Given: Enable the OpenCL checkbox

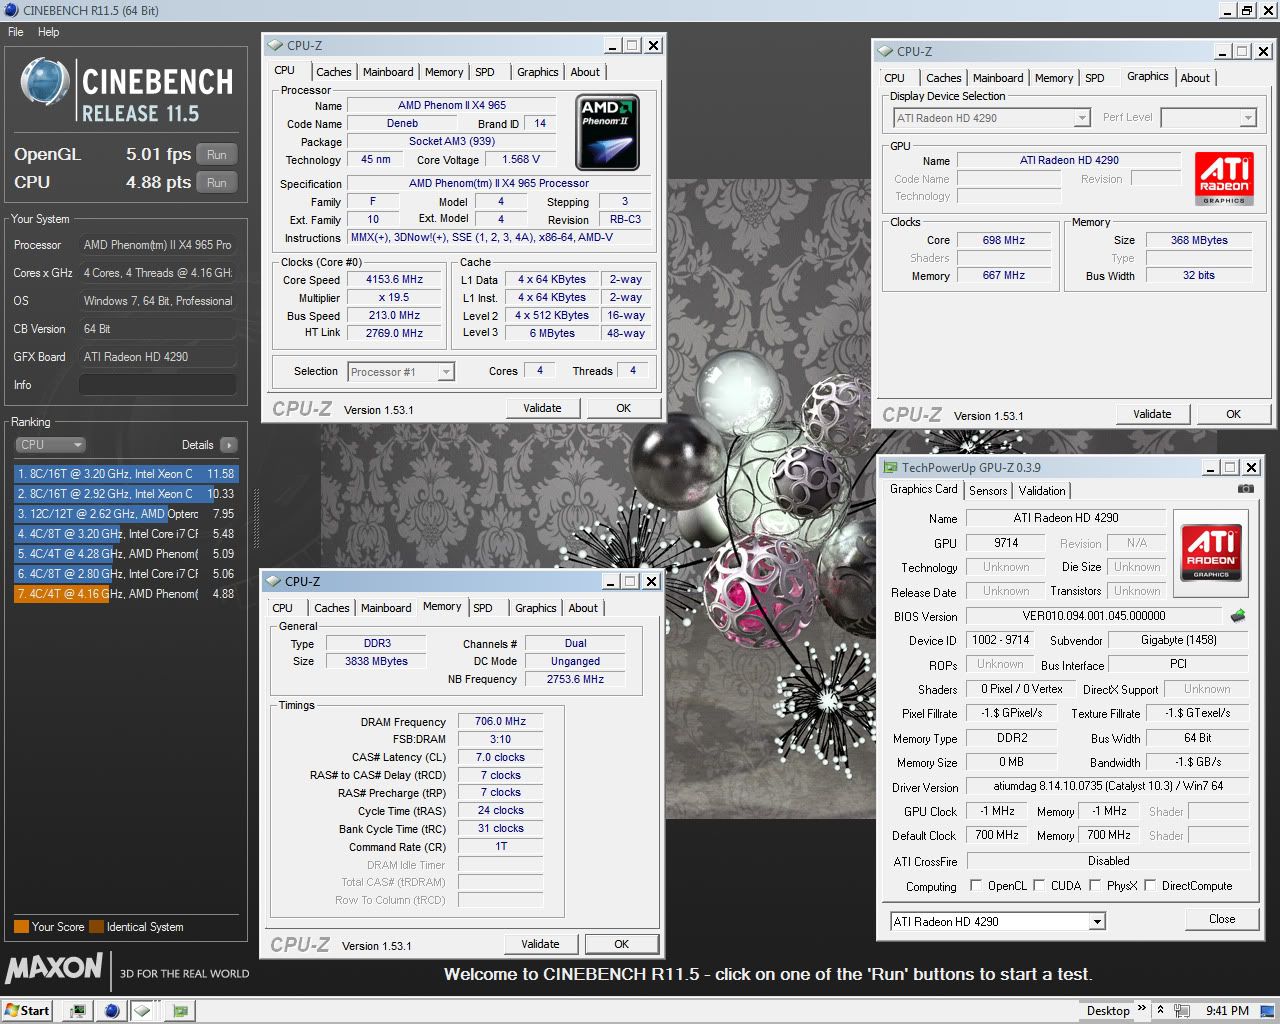Looking at the screenshot, I should (x=976, y=886).
